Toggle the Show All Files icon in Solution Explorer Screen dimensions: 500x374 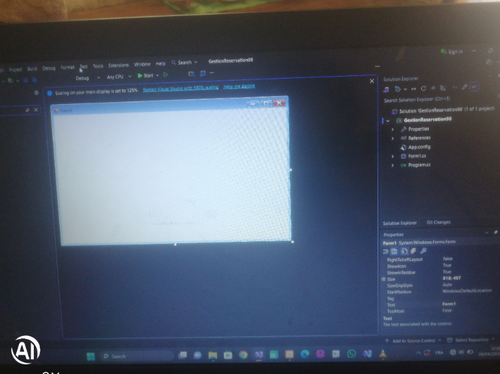443,88
